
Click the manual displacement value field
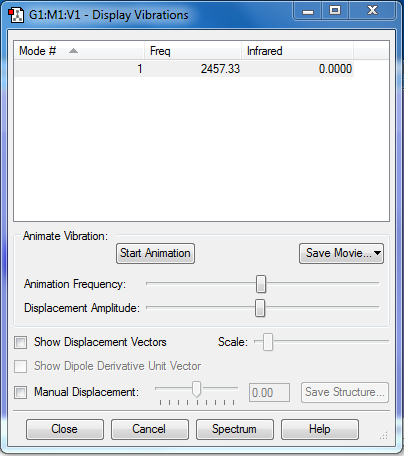tap(269, 393)
